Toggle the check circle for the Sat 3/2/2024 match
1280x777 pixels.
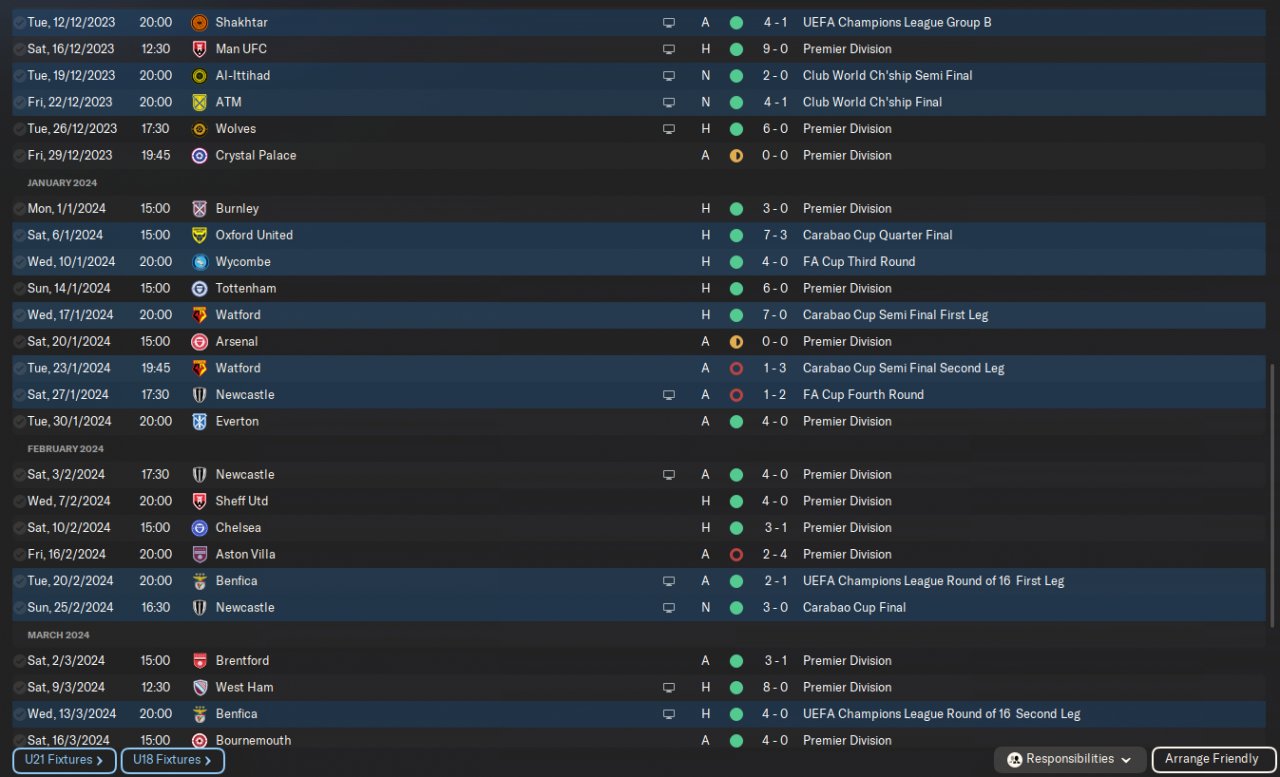pos(20,475)
